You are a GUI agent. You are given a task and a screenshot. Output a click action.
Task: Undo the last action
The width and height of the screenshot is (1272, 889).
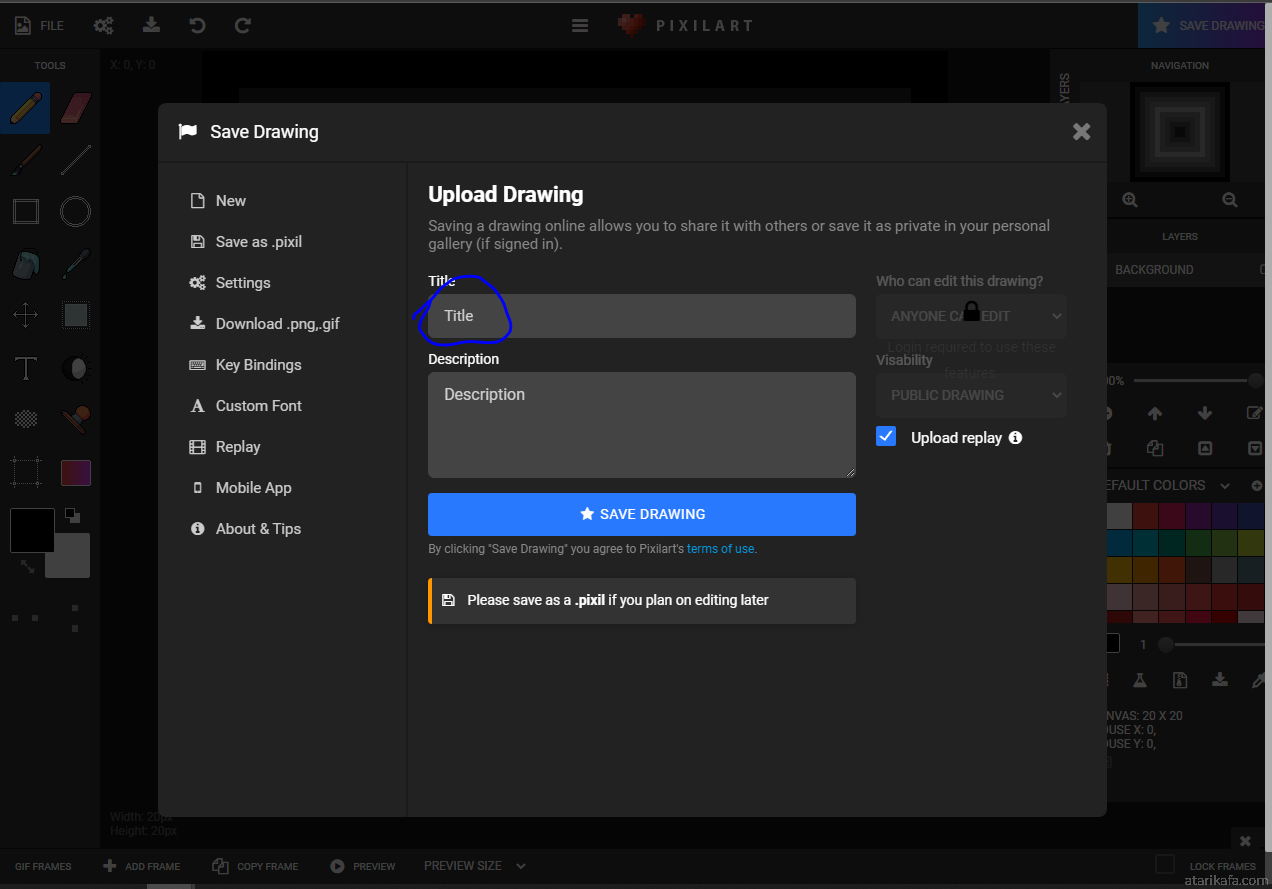click(197, 25)
